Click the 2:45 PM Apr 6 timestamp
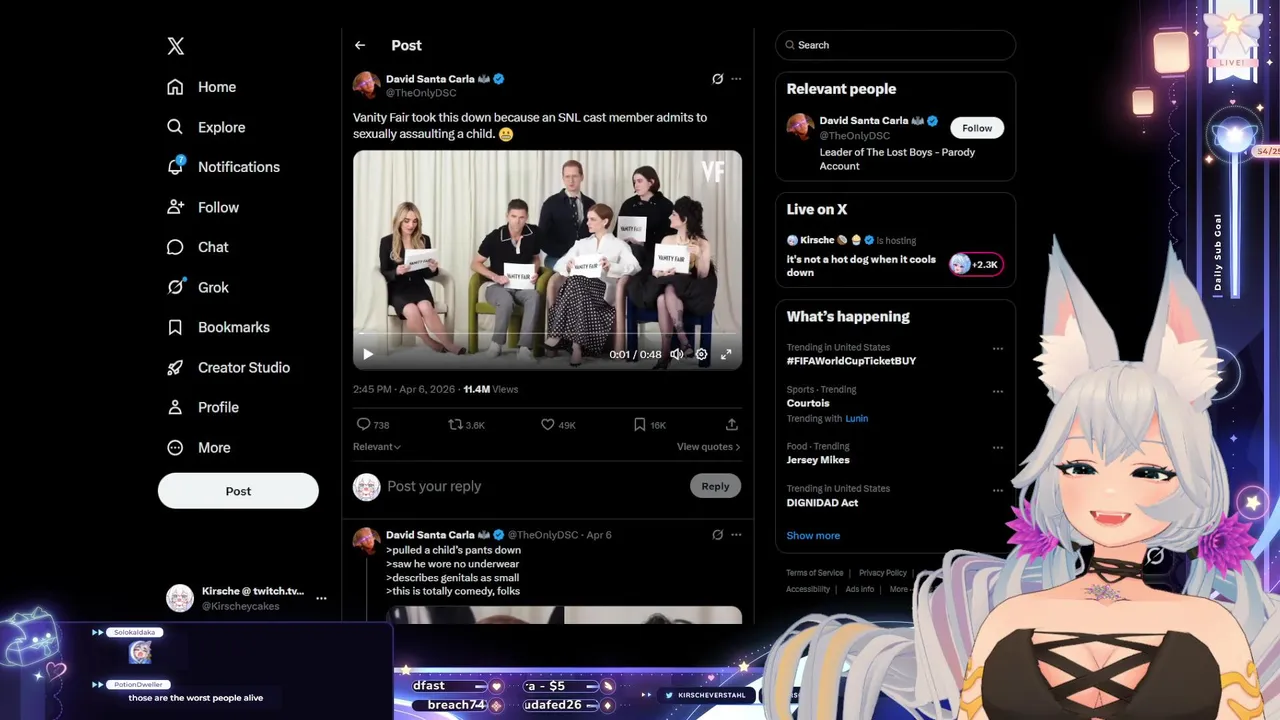This screenshot has width=1280, height=720. pyautogui.click(x=404, y=389)
